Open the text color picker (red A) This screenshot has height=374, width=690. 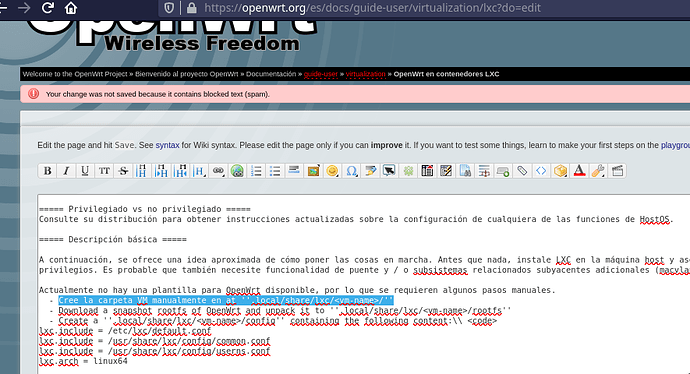(579, 171)
